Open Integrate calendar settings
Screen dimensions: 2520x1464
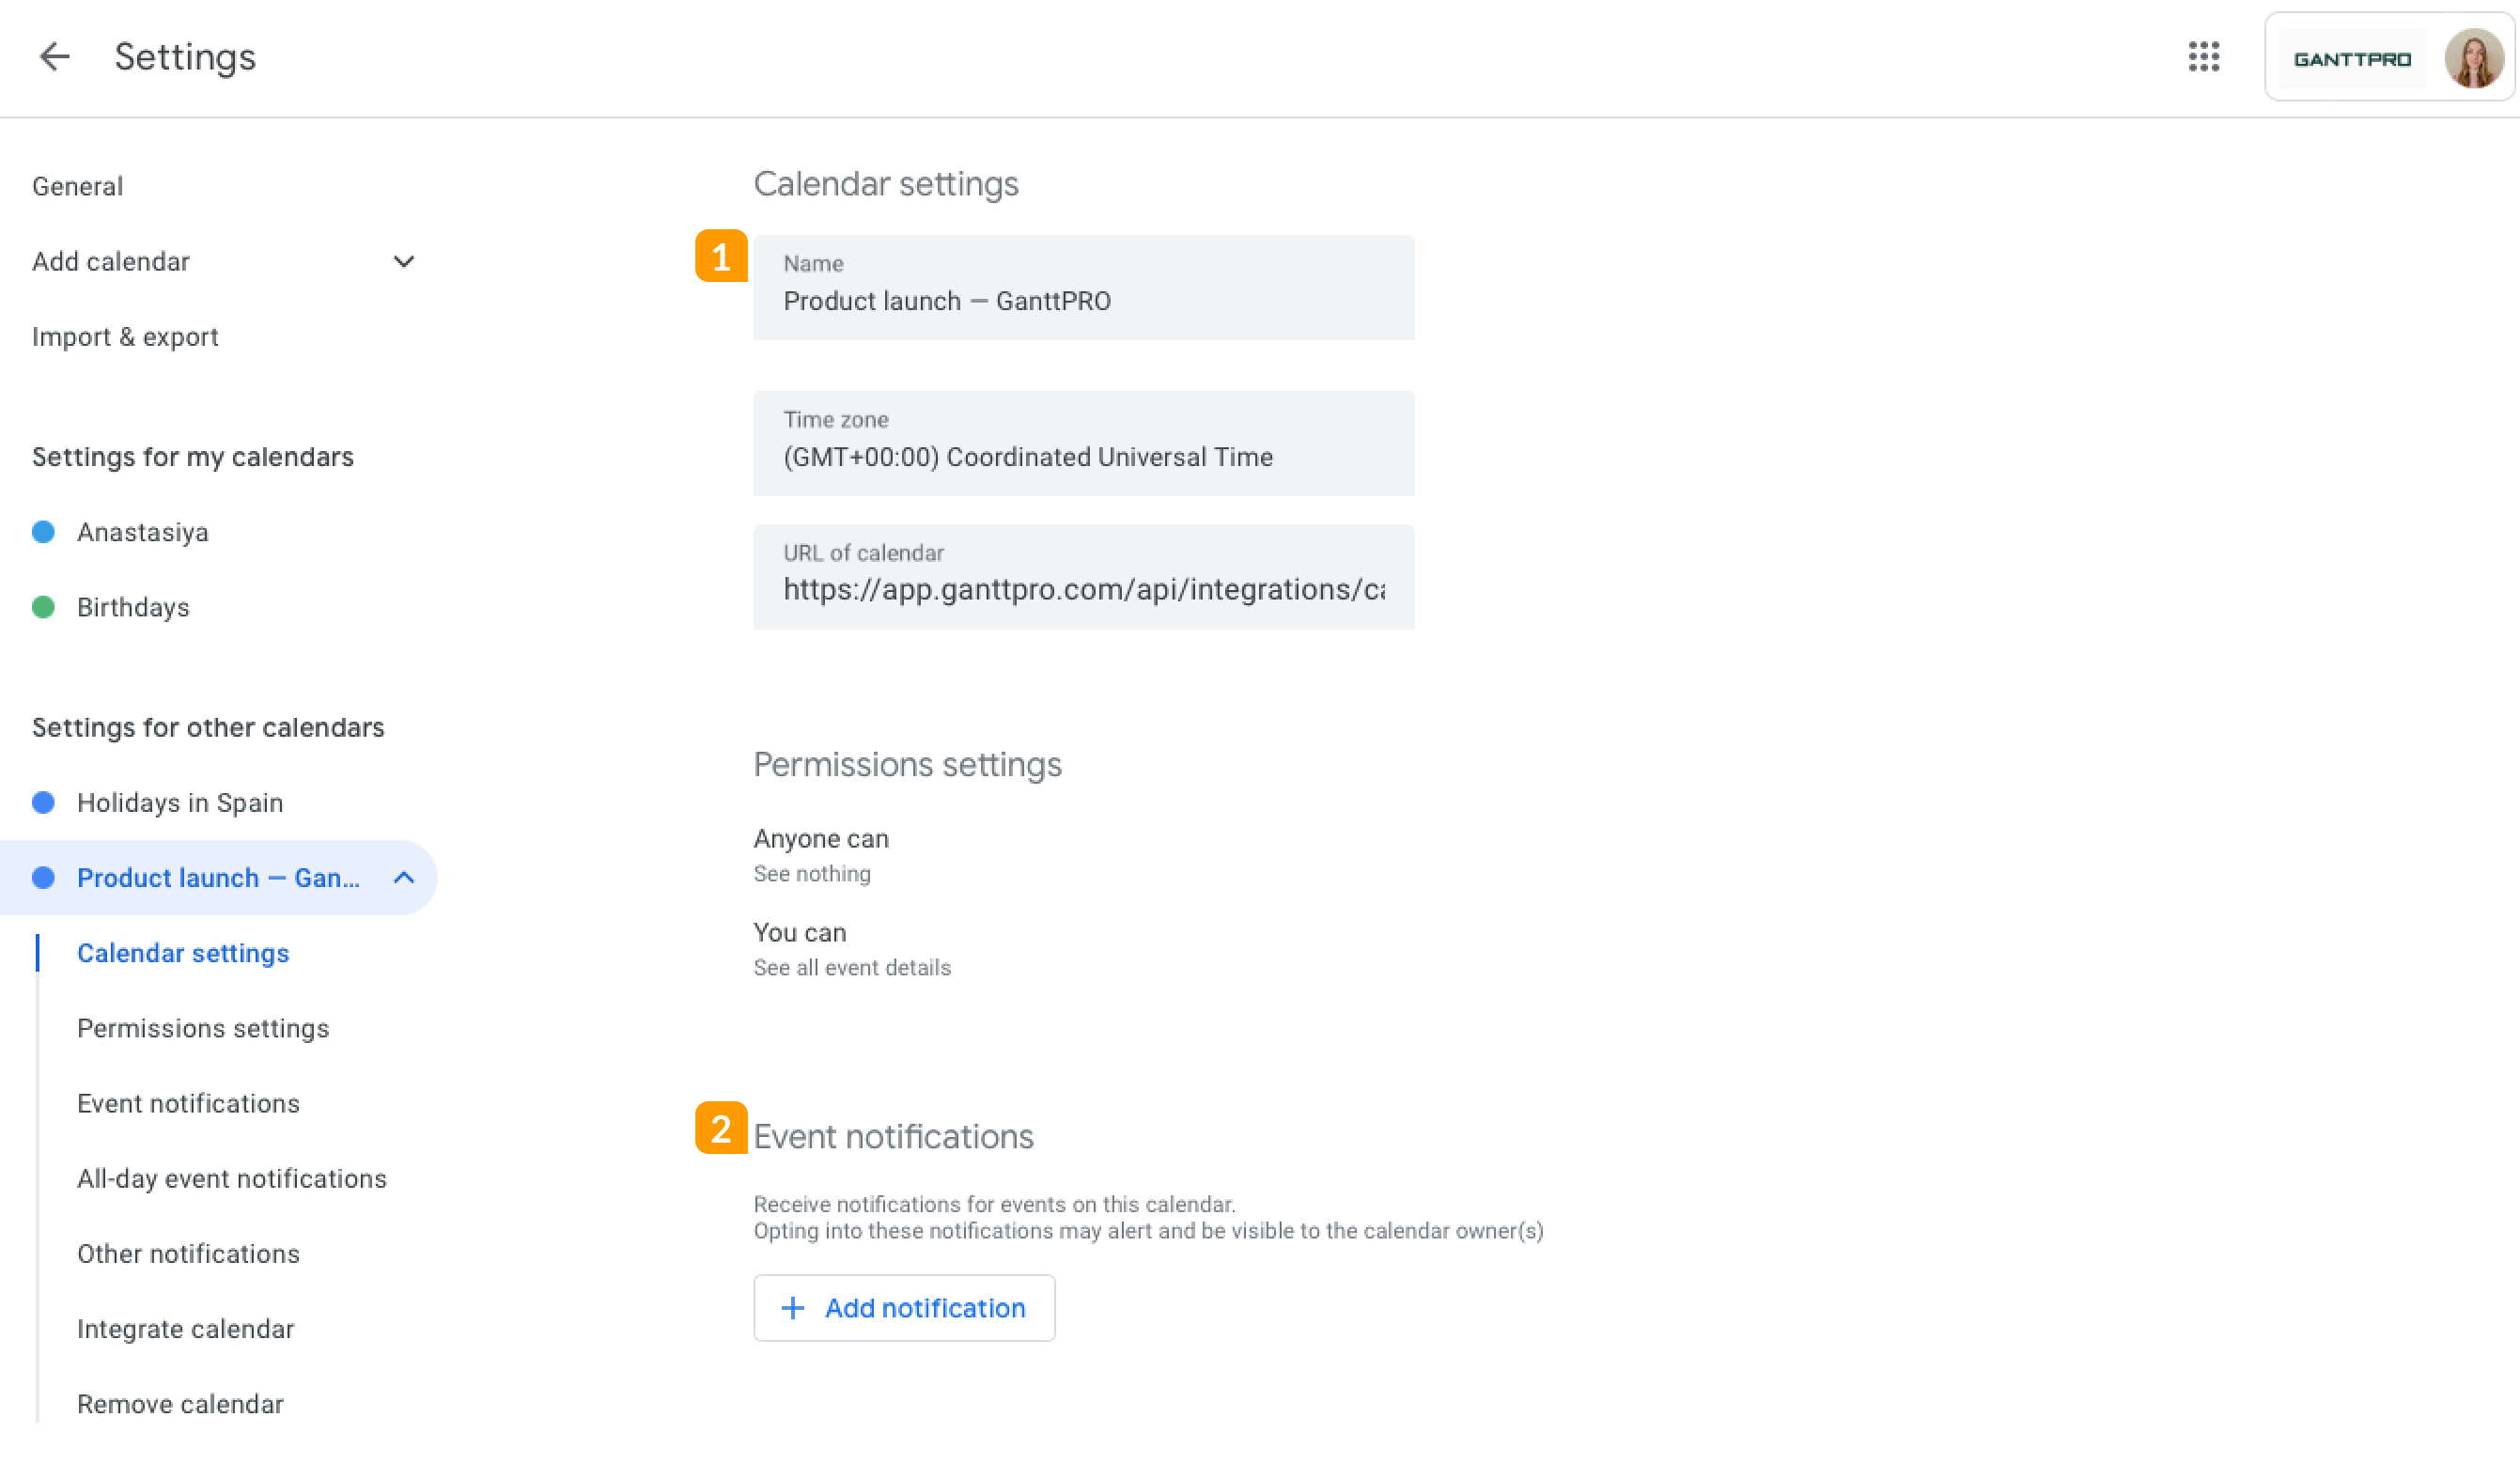pos(185,1328)
